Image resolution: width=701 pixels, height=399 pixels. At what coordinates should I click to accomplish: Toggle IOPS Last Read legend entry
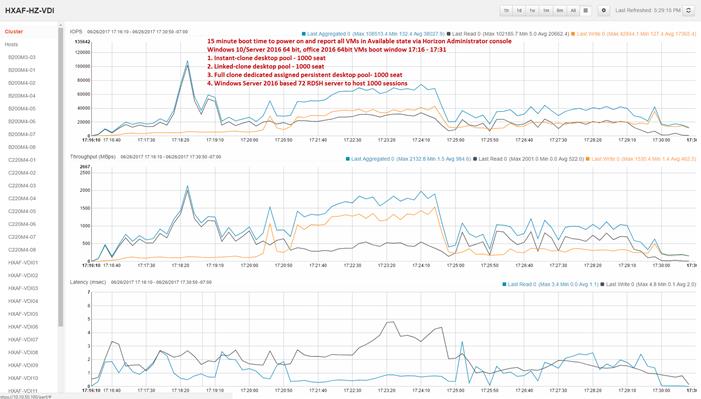pyautogui.click(x=508, y=34)
